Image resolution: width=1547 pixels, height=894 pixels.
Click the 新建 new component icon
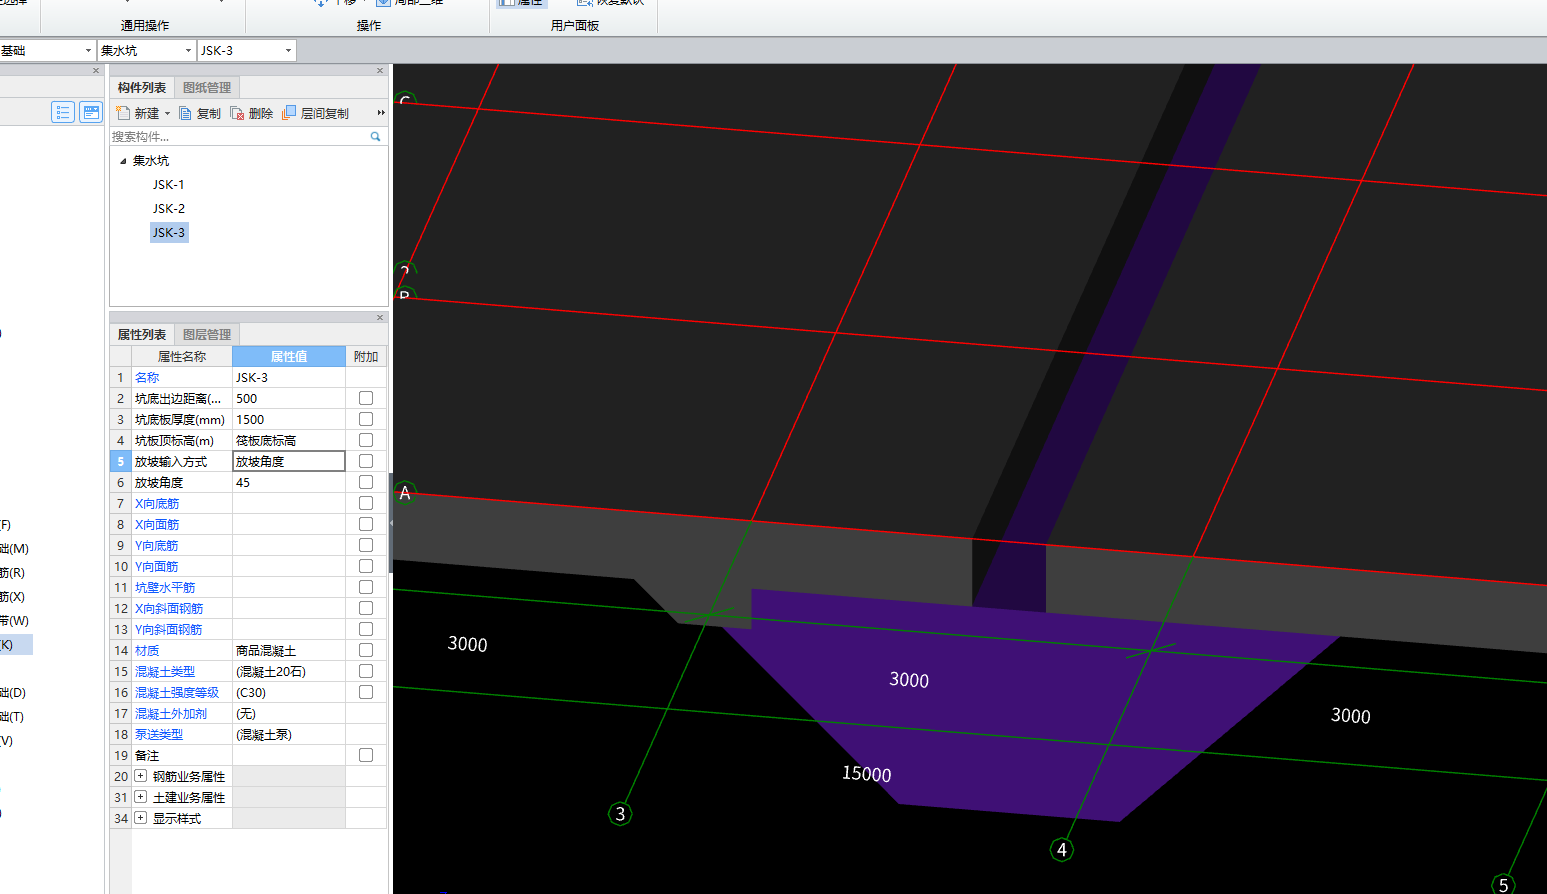click(x=123, y=113)
